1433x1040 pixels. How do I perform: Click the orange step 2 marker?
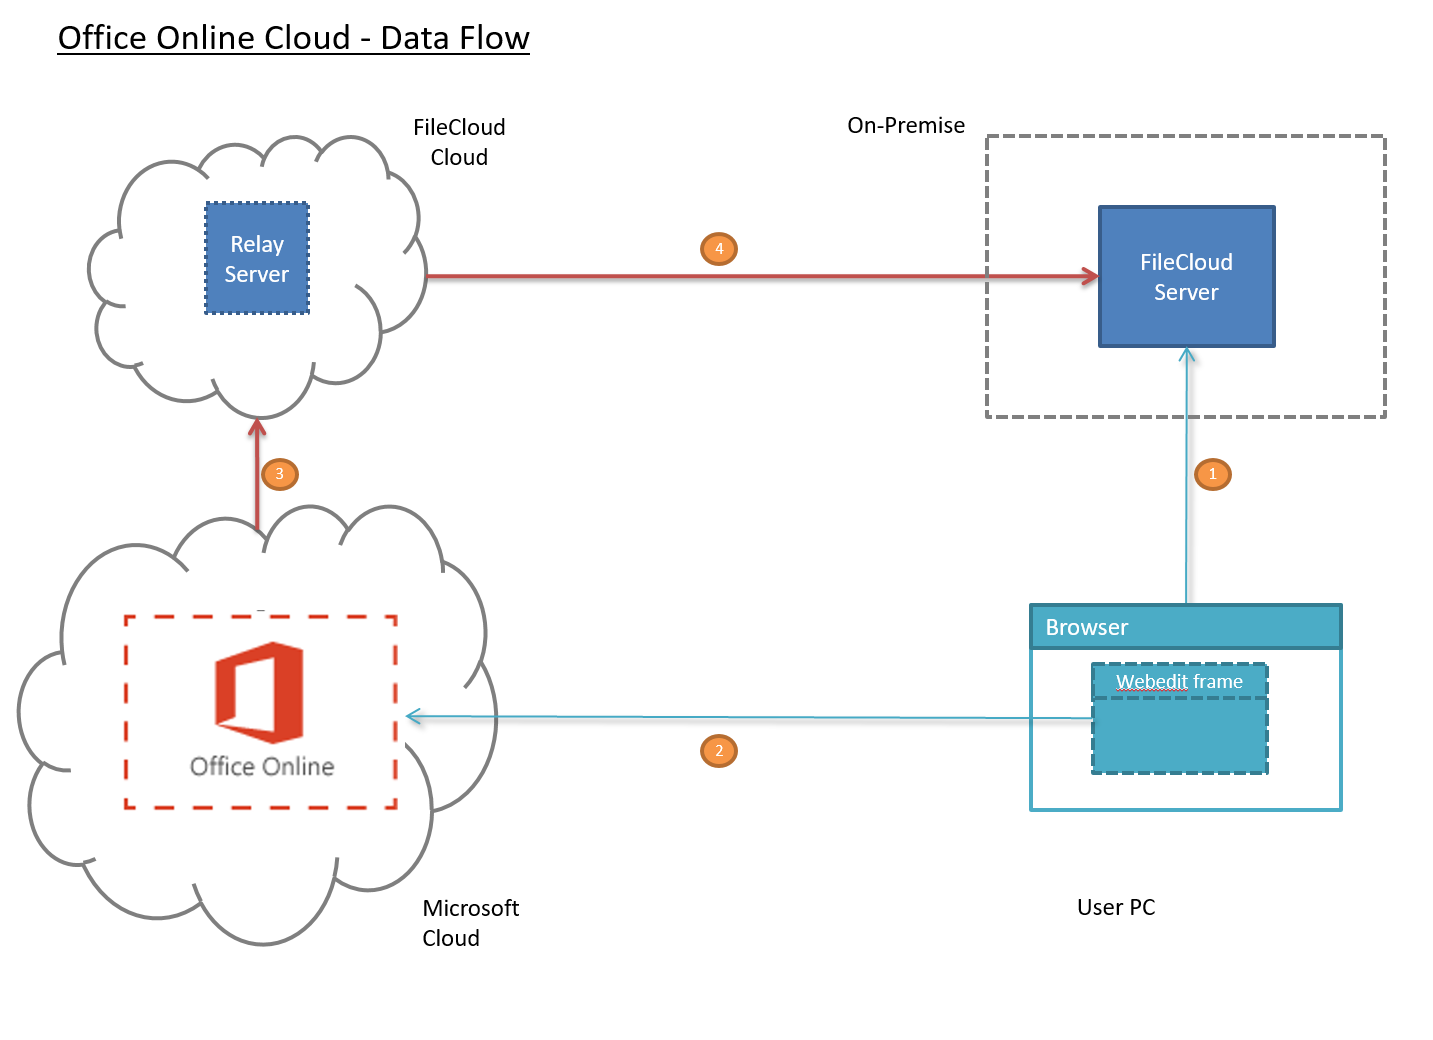point(718,751)
